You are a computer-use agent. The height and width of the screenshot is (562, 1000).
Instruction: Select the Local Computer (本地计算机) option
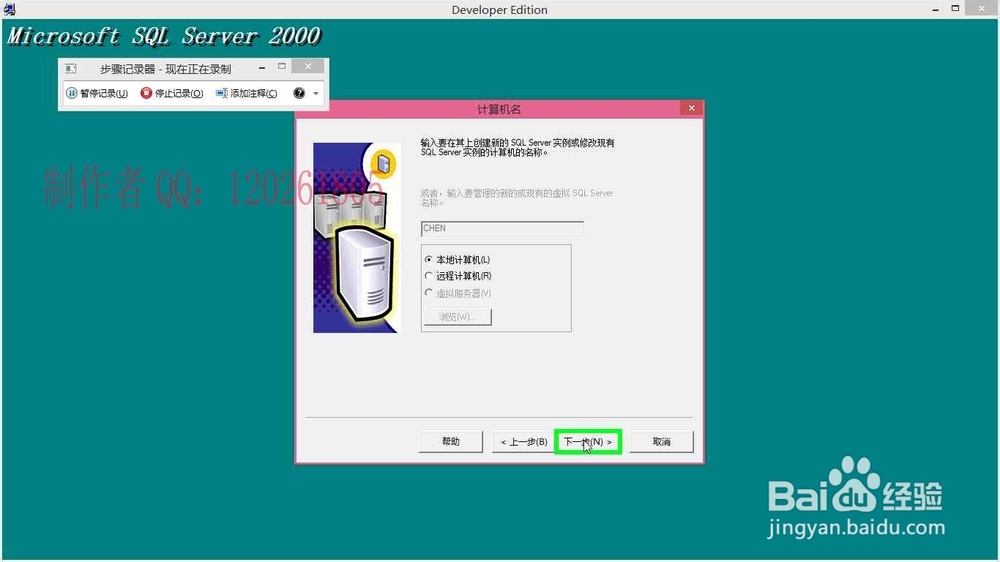[457, 260]
